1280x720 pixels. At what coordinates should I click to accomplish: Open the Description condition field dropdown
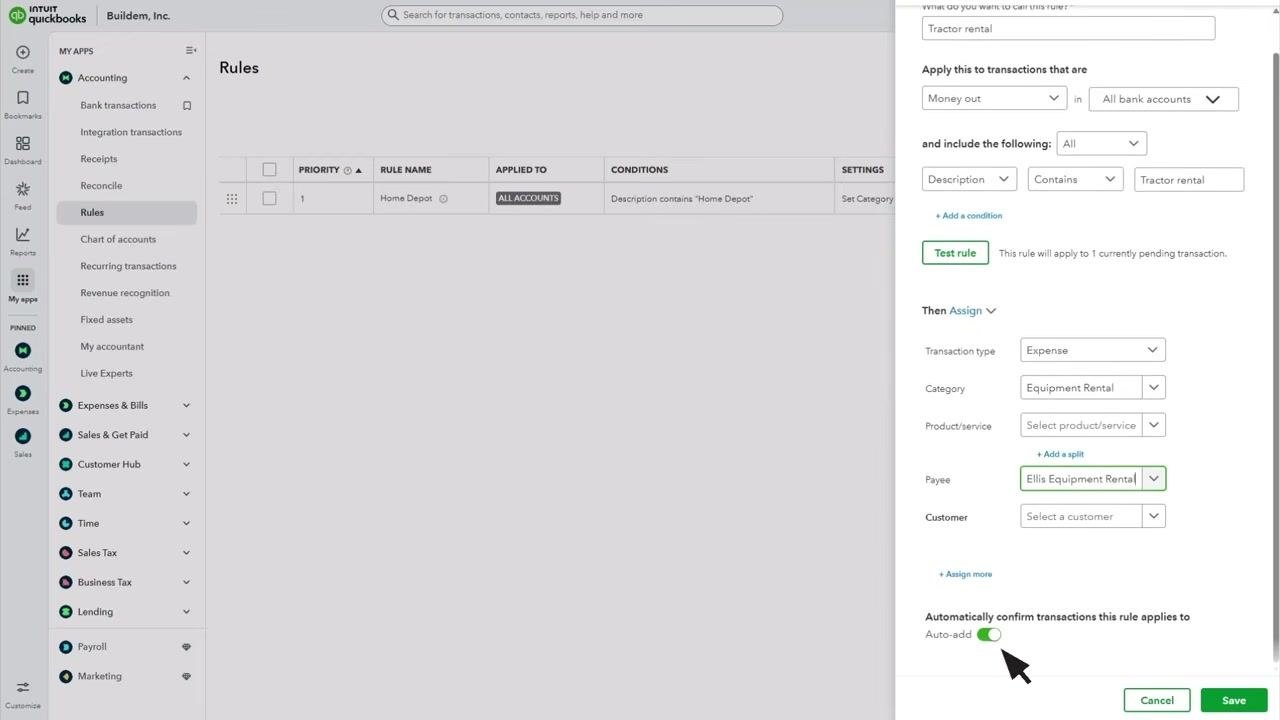tap(969, 179)
